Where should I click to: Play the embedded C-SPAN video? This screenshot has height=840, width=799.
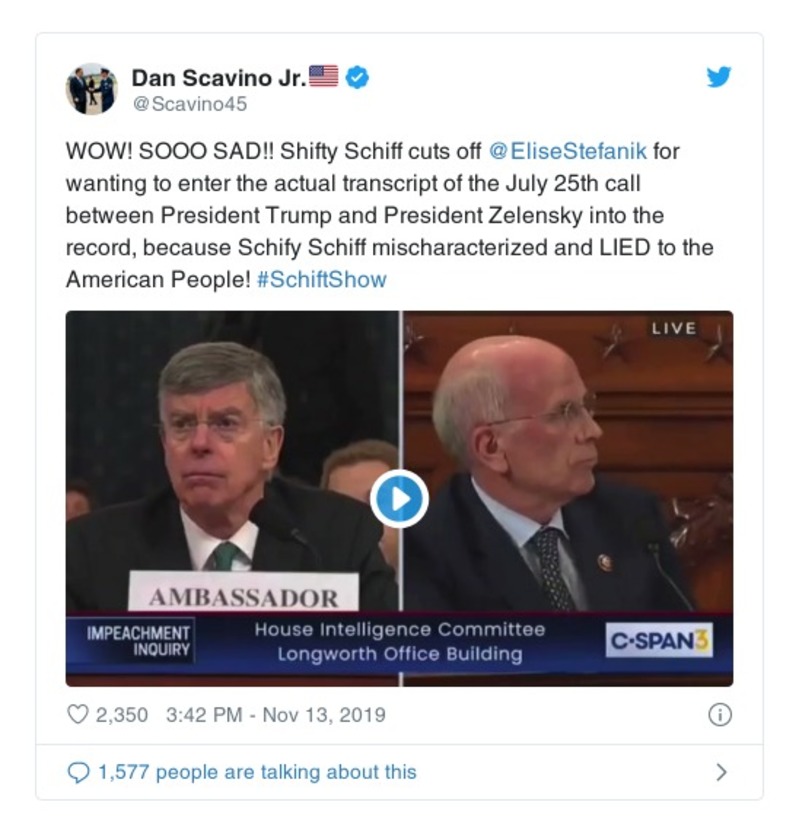click(399, 499)
